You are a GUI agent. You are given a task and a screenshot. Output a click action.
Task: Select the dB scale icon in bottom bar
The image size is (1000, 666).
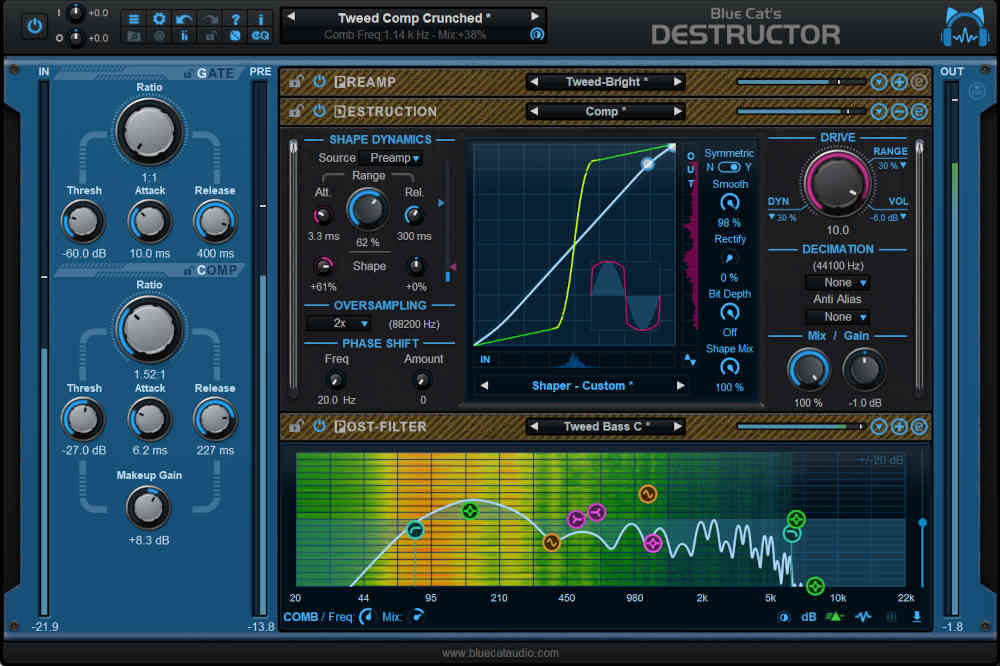point(808,617)
